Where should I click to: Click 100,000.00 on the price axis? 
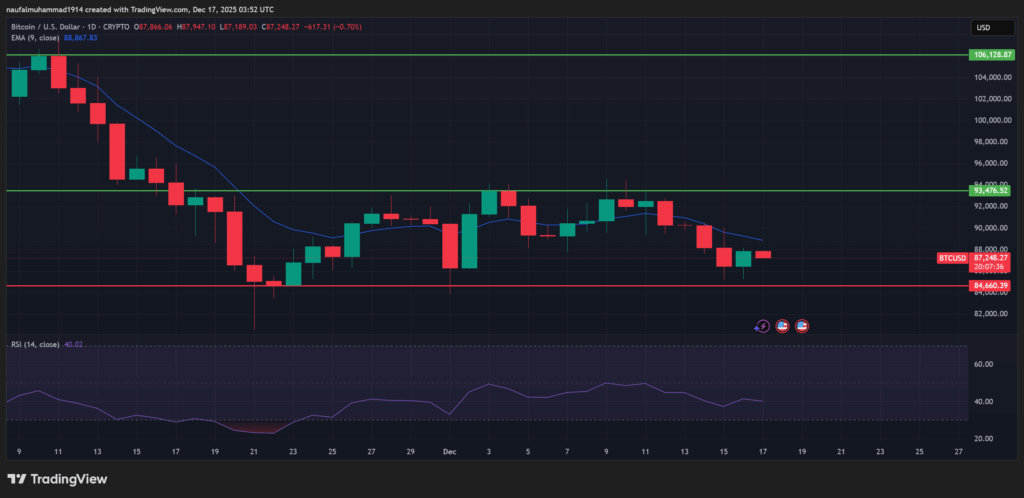click(x=993, y=121)
